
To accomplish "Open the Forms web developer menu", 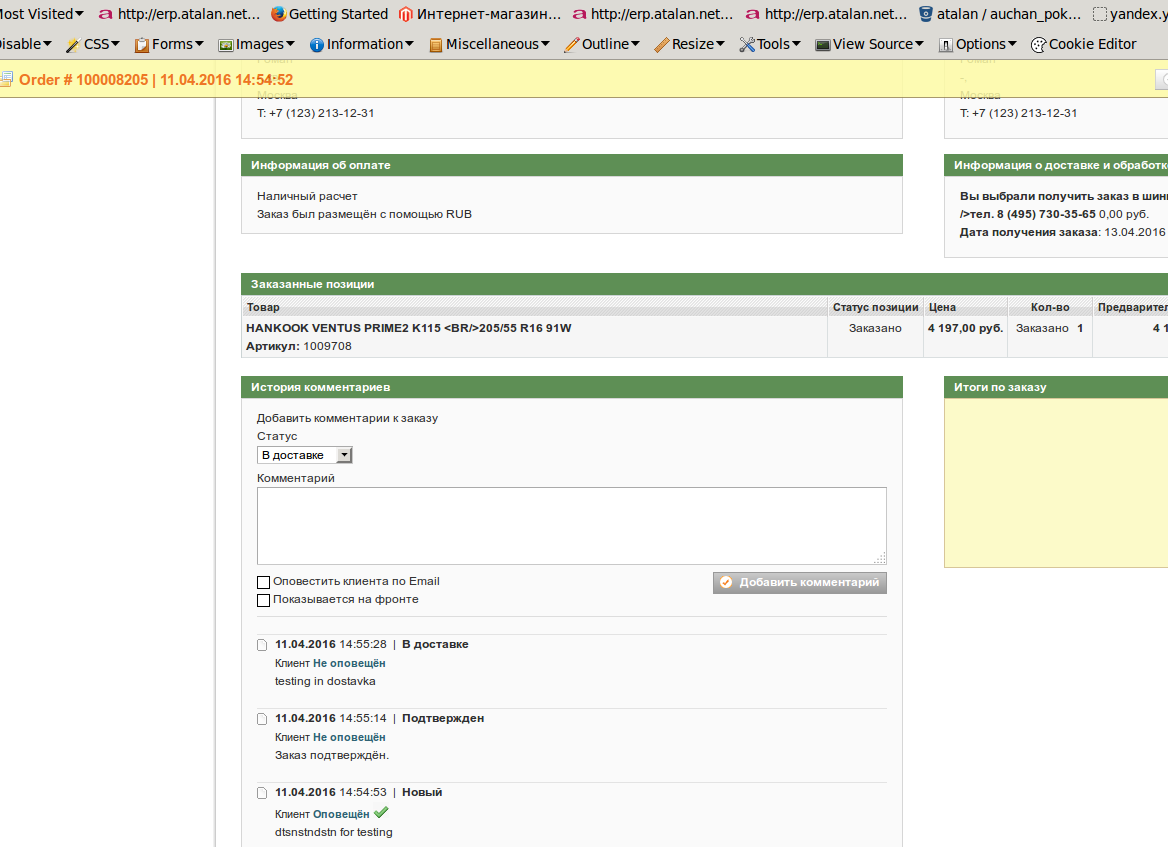I will pyautogui.click(x=169, y=45).
